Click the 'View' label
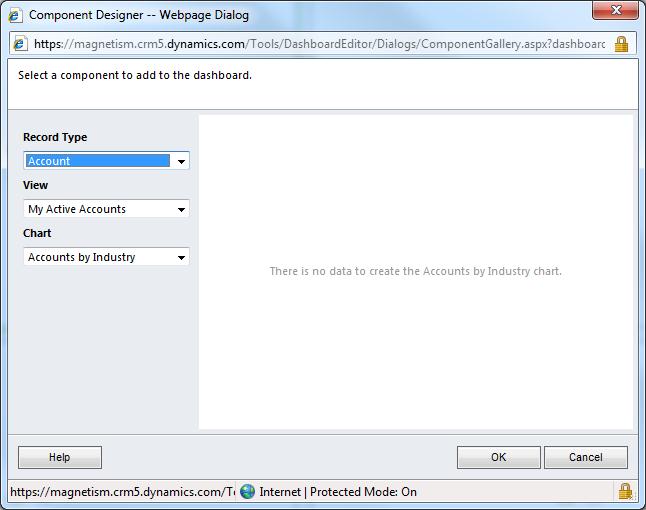This screenshot has width=646, height=510. pos(35,185)
